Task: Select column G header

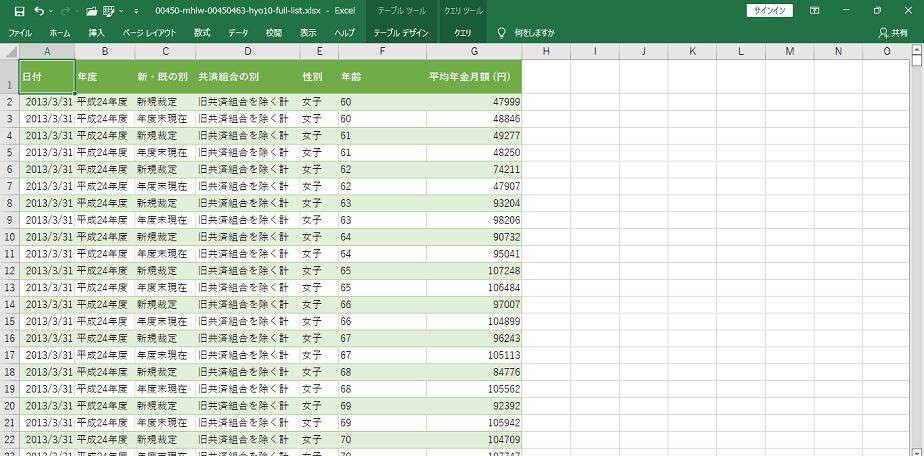Action: tap(474, 51)
